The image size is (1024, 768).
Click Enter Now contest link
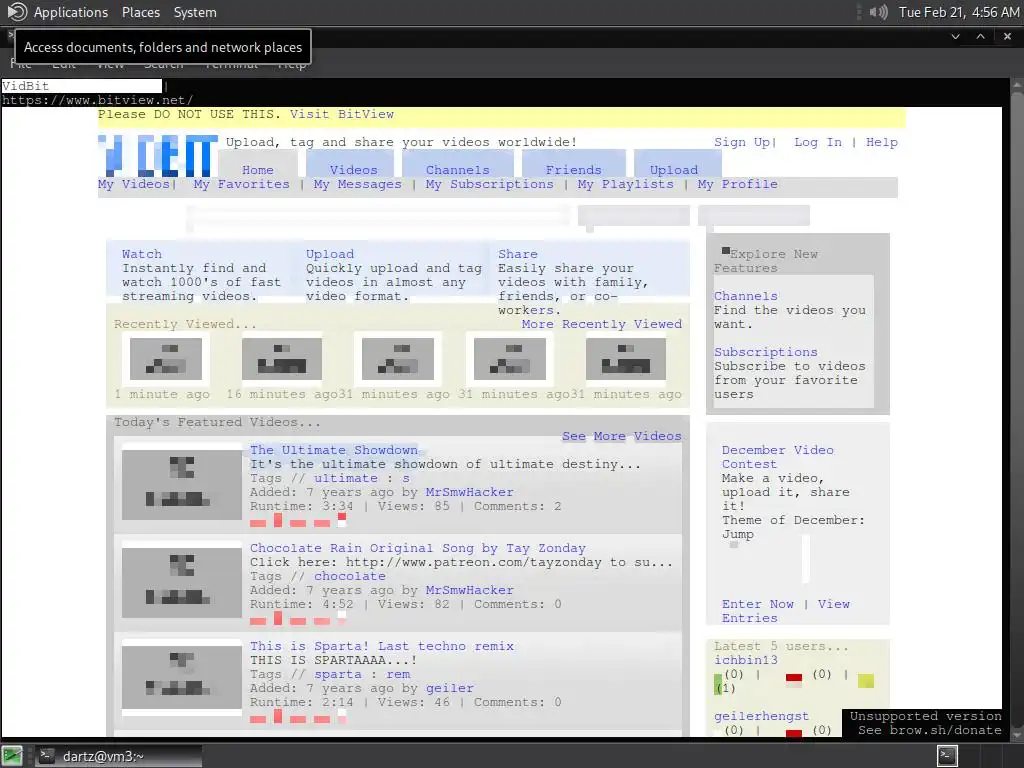pos(758,604)
